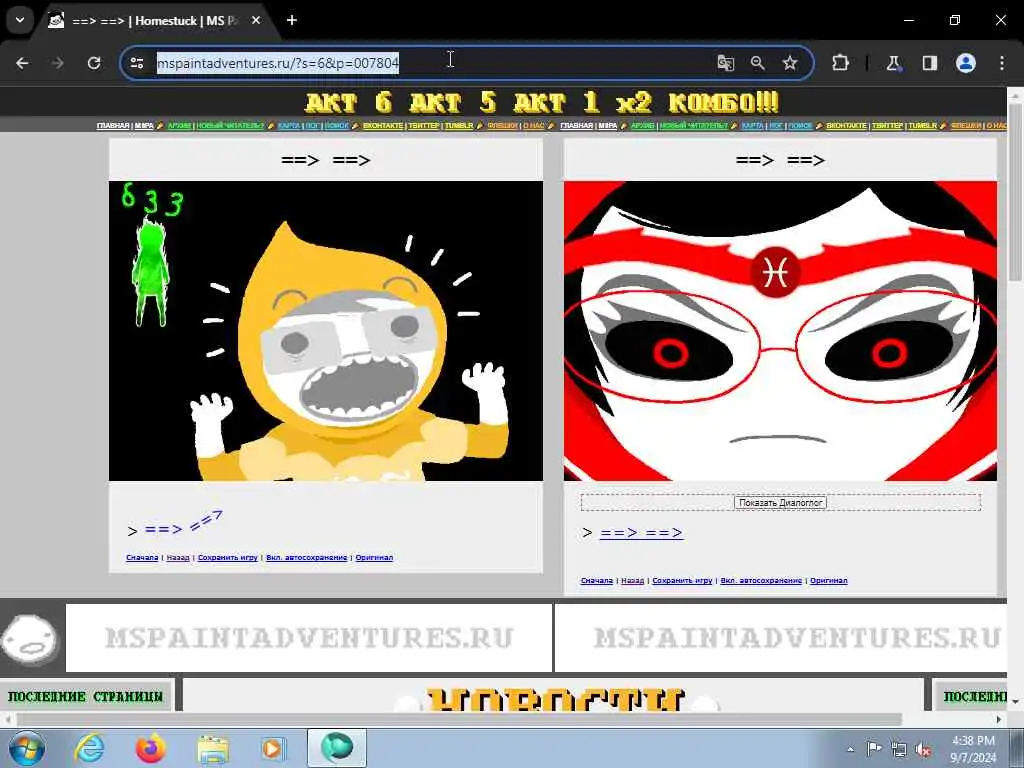This screenshot has height=768, width=1024.
Task: Follow the tilted ==> ==> next link
Action: 183,524
